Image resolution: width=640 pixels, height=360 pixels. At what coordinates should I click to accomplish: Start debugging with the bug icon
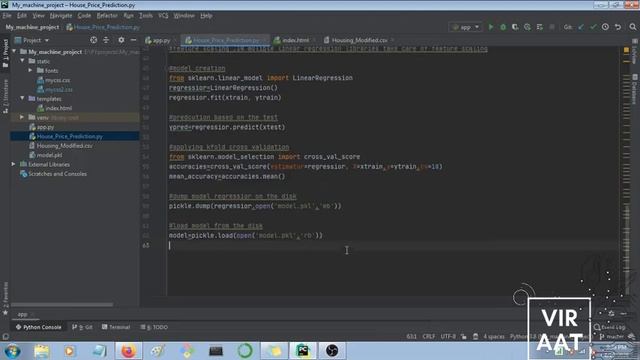503,27
